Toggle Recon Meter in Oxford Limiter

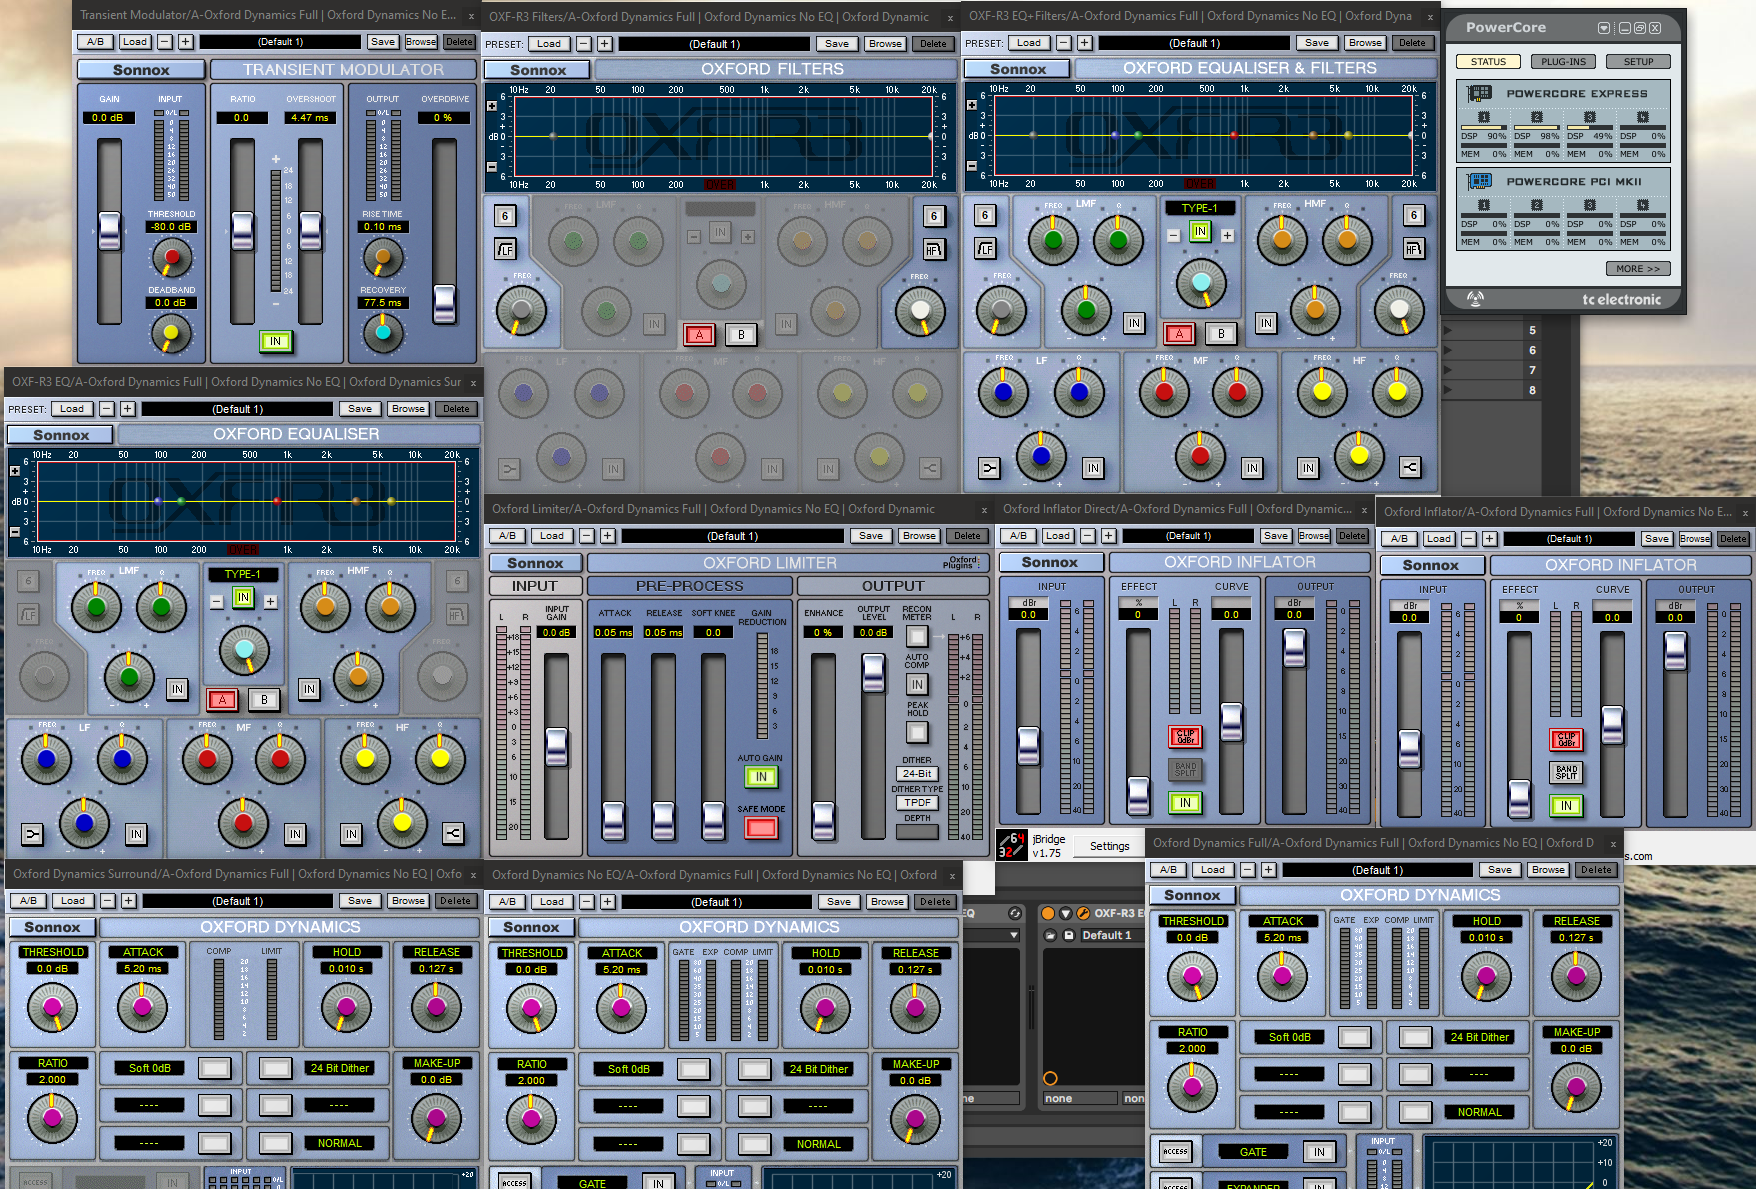click(x=917, y=636)
